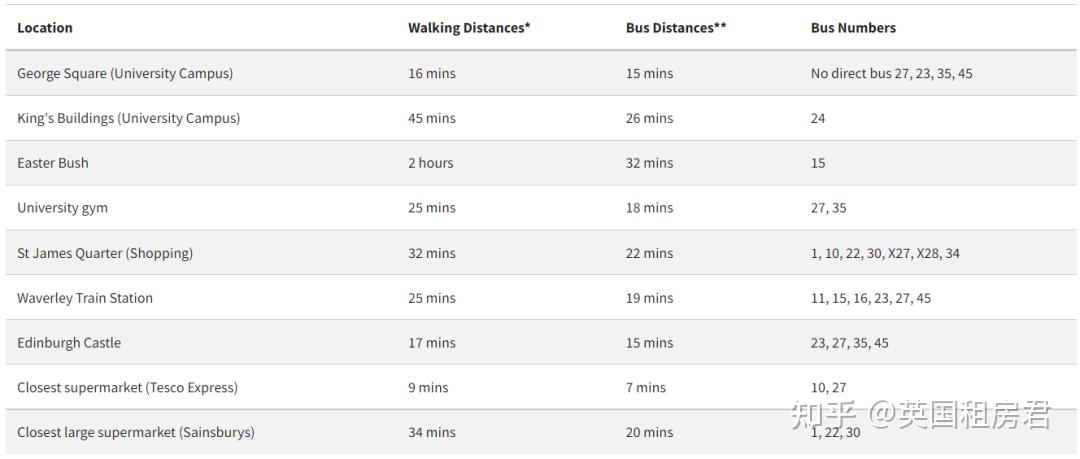Click the Walking Distances column header

(468, 28)
